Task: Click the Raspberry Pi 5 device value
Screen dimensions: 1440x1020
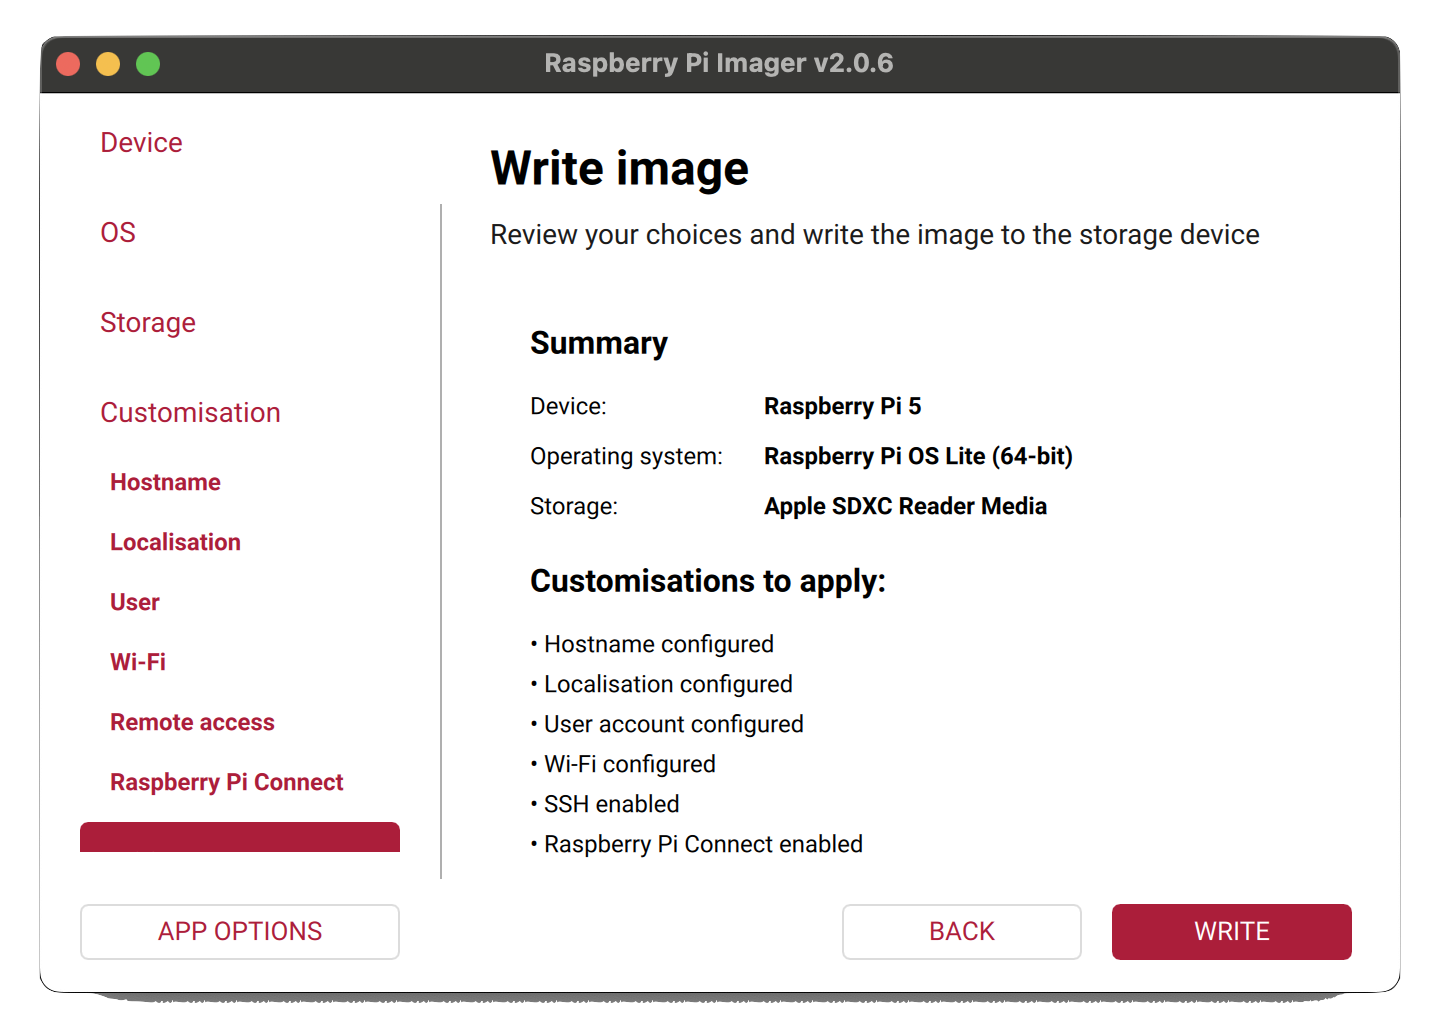Action: tap(843, 406)
